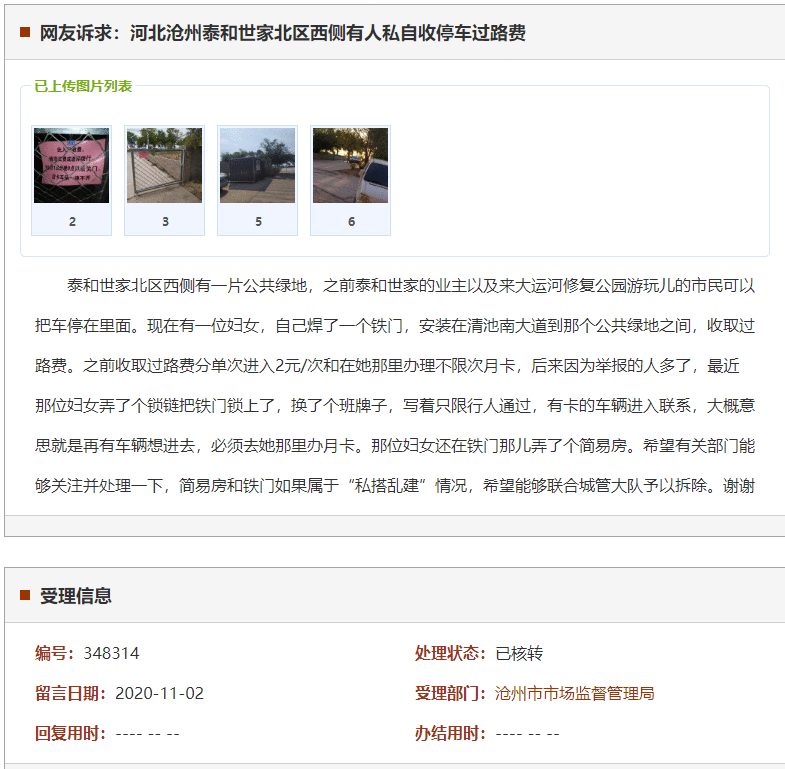
Task: Click complaint text line starting 路费。之前收取过路费
Action: point(387,366)
